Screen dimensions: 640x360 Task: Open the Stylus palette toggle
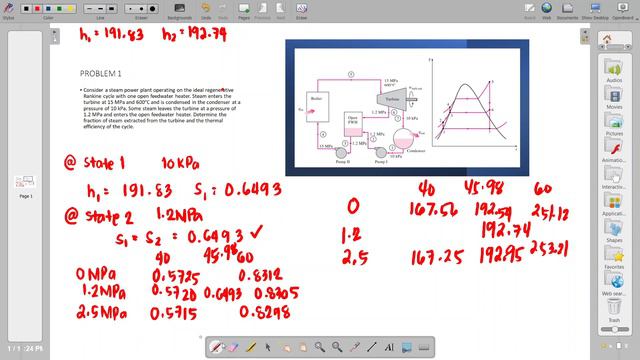point(8,9)
